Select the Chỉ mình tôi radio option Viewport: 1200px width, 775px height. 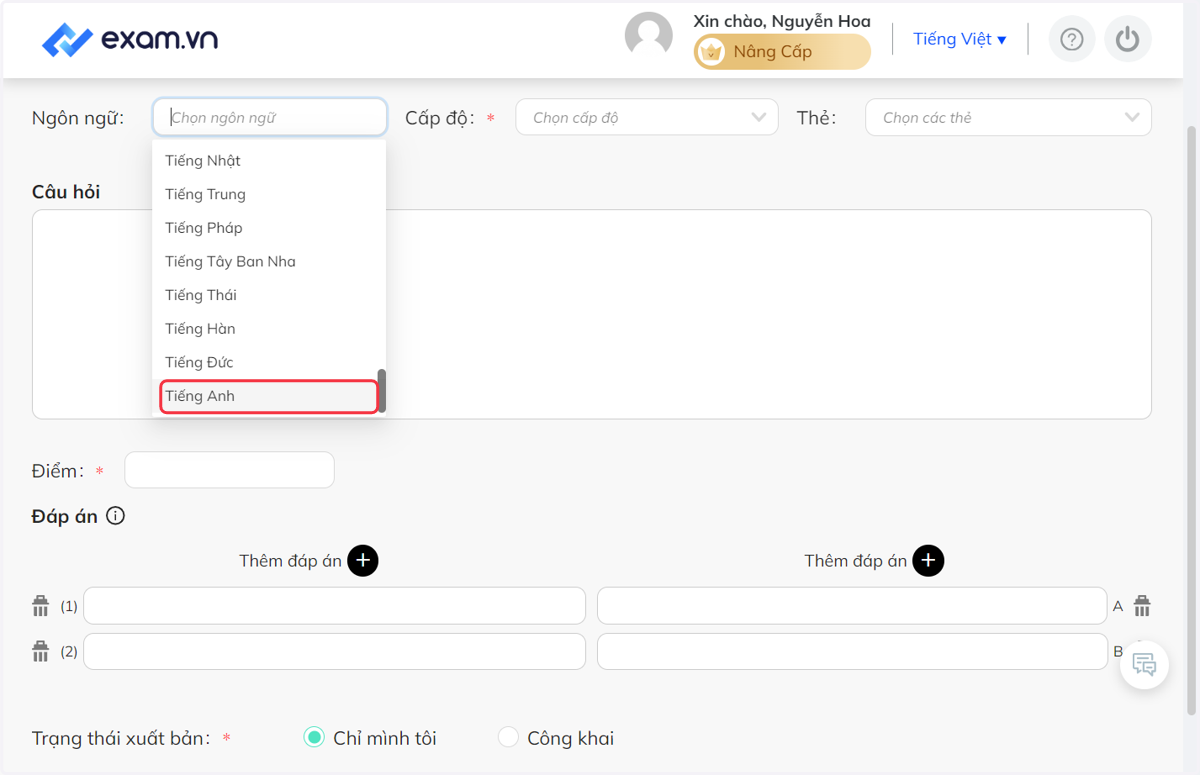pyautogui.click(x=314, y=738)
